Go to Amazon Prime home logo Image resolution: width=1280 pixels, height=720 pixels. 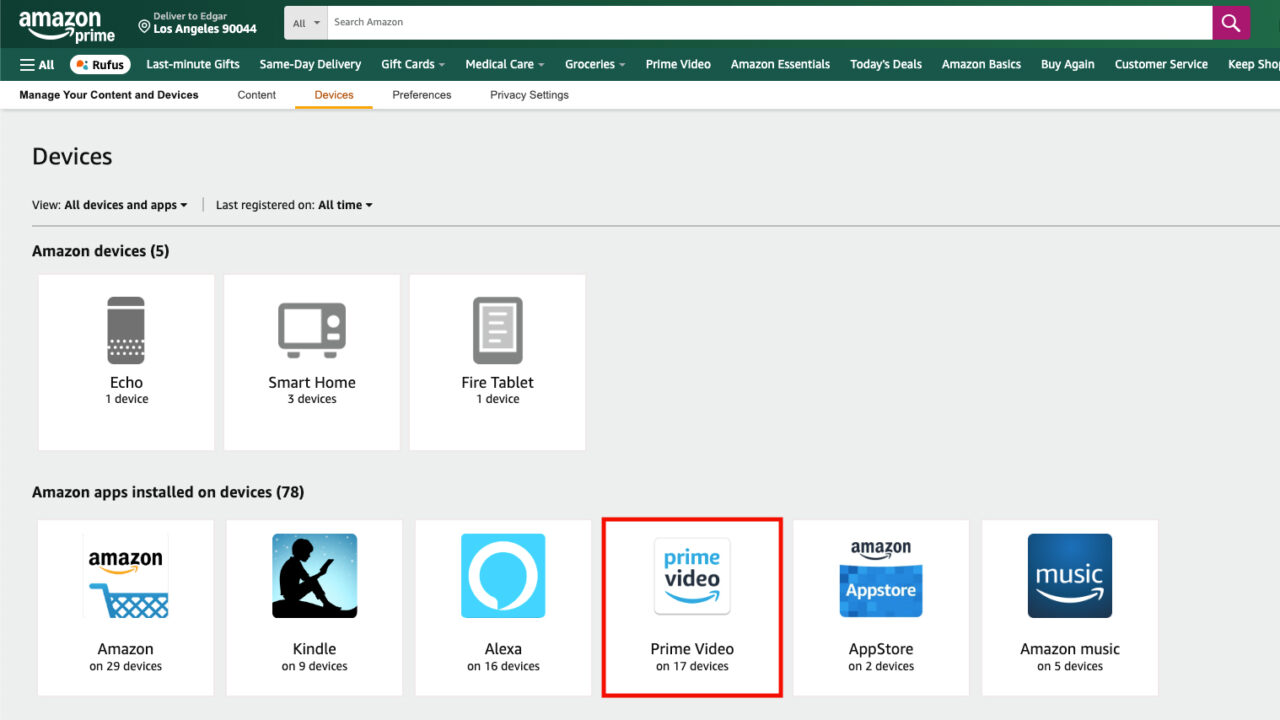coord(66,26)
